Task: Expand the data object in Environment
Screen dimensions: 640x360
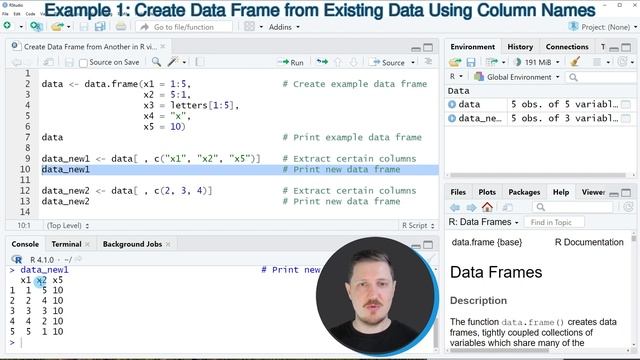Action: pos(452,104)
